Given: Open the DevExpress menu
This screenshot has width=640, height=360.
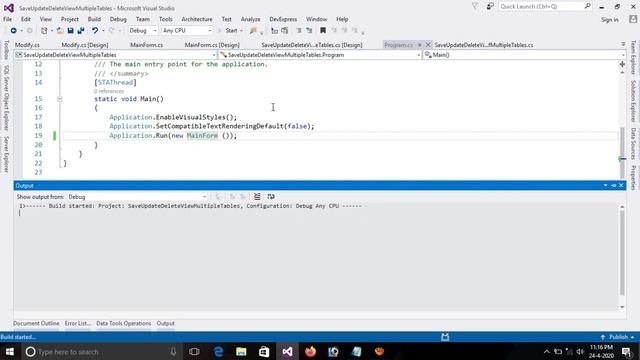Looking at the screenshot, I should click(x=283, y=19).
